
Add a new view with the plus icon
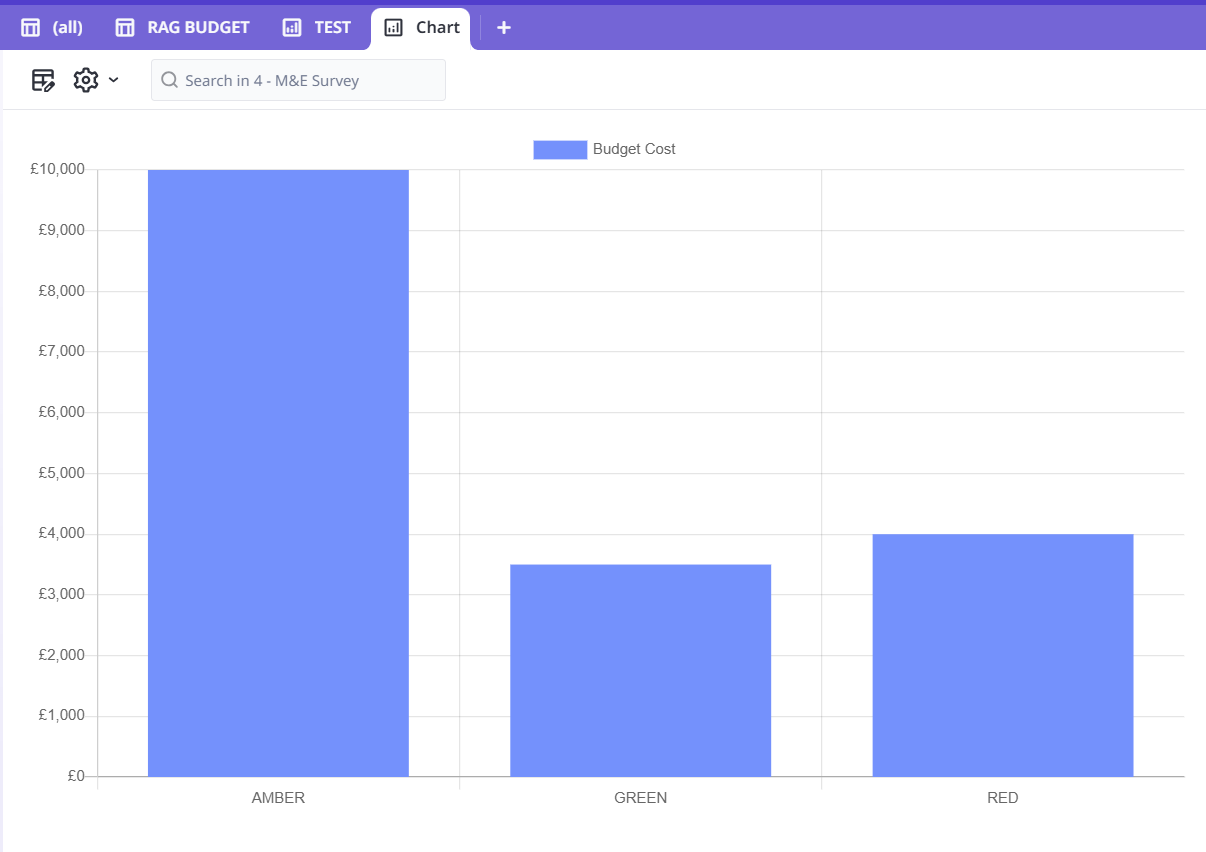(x=504, y=28)
